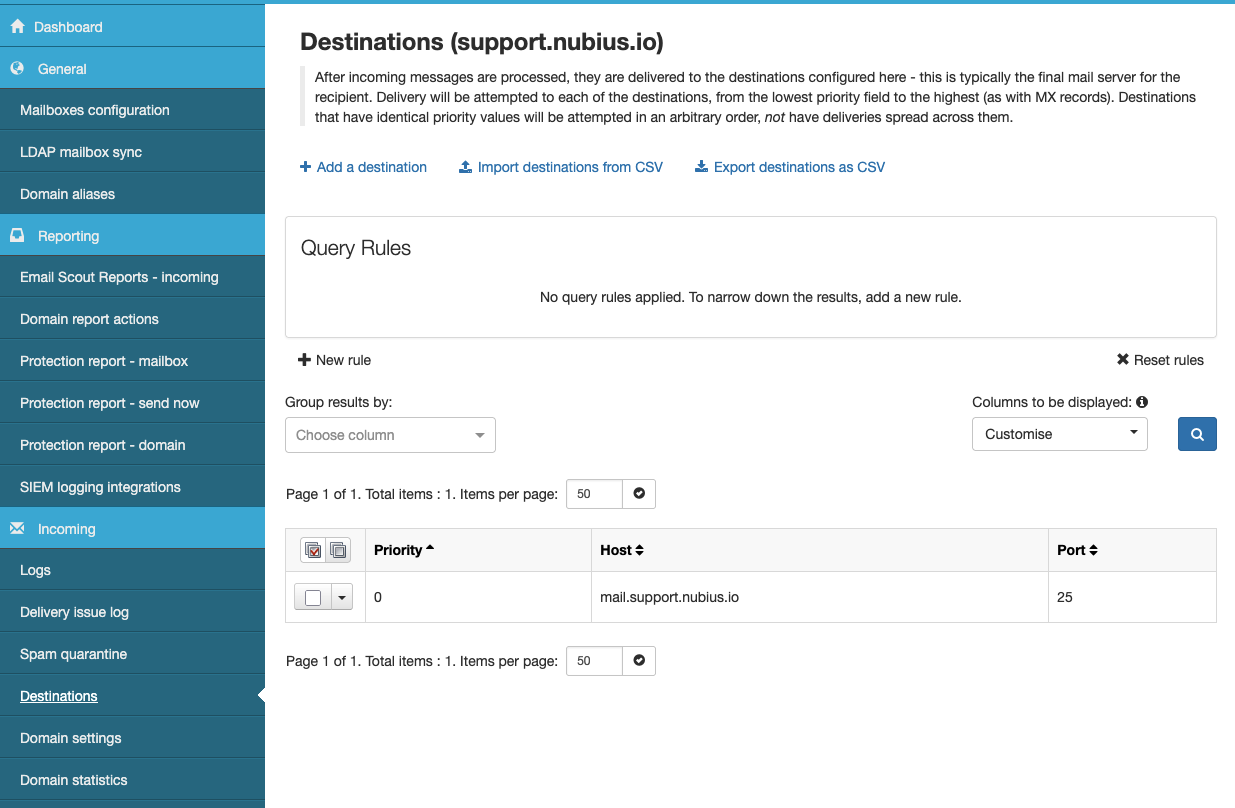This screenshot has width=1235, height=808.
Task: Open the row action dropdown arrow
Action: (341, 598)
